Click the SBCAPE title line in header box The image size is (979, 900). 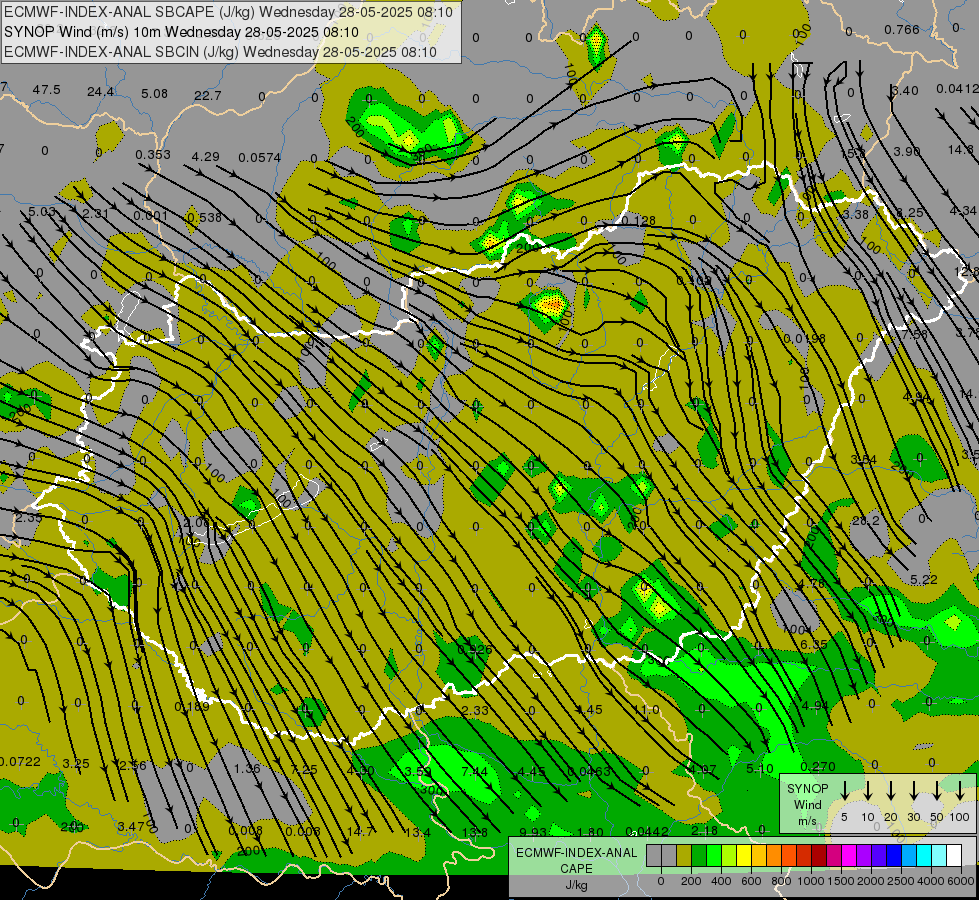(x=229, y=12)
